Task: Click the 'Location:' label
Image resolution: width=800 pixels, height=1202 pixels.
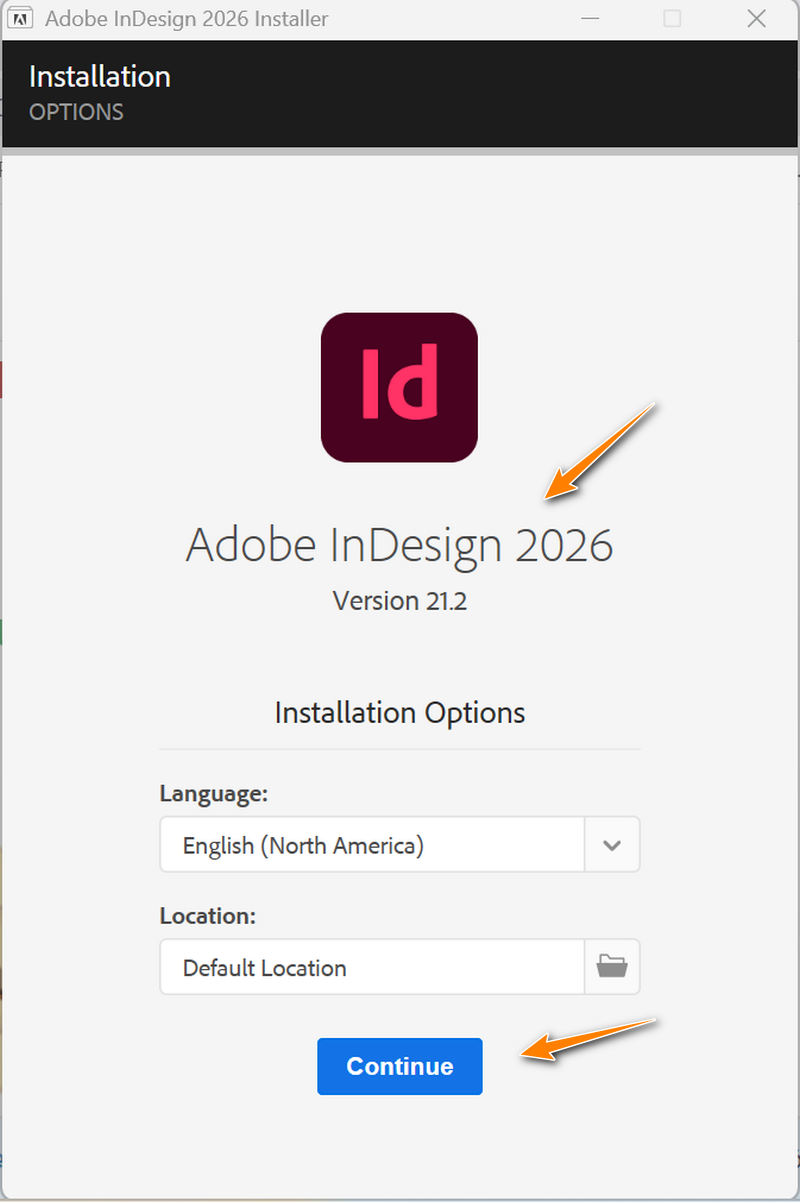Action: click(207, 916)
